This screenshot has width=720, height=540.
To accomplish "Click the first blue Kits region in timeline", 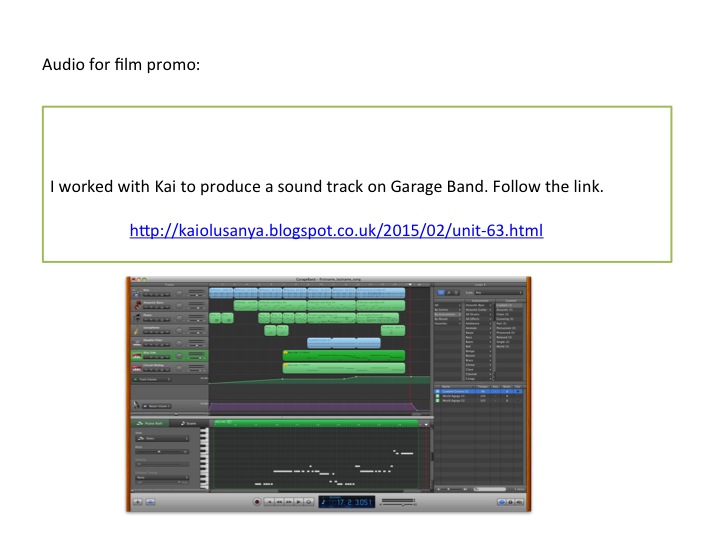I will tap(221, 293).
